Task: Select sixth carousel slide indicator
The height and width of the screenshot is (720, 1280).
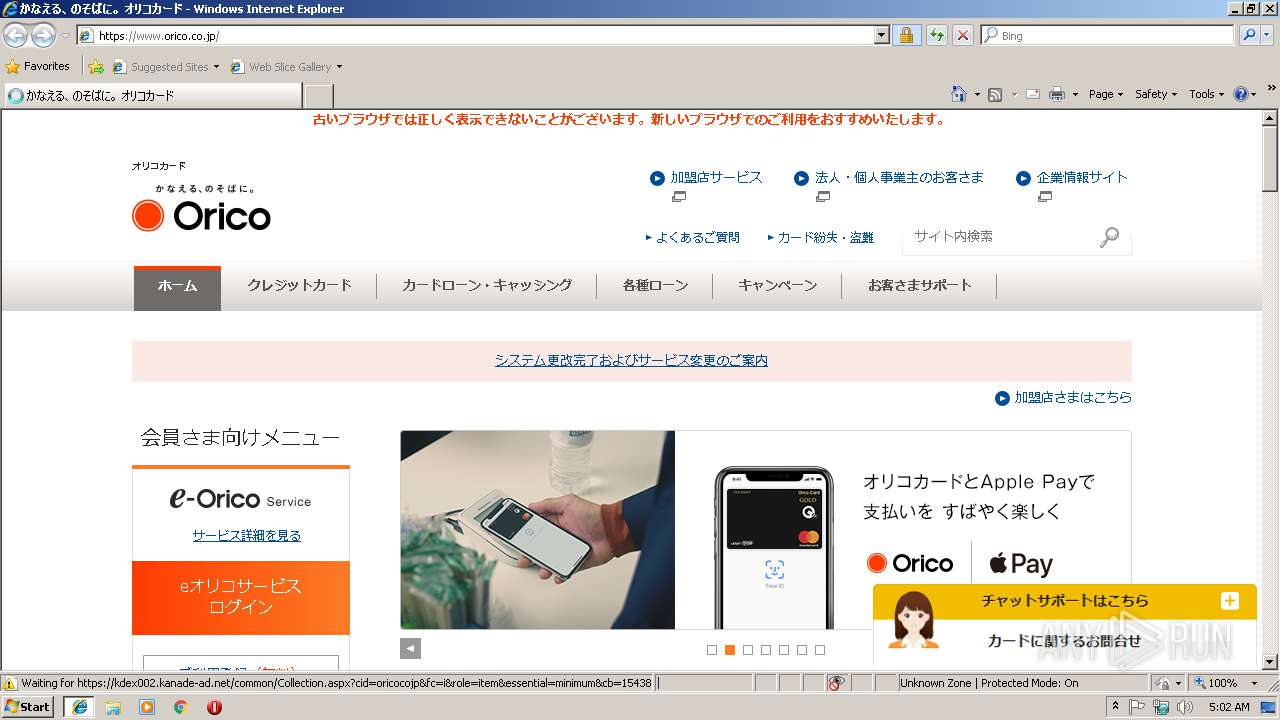Action: pos(802,650)
